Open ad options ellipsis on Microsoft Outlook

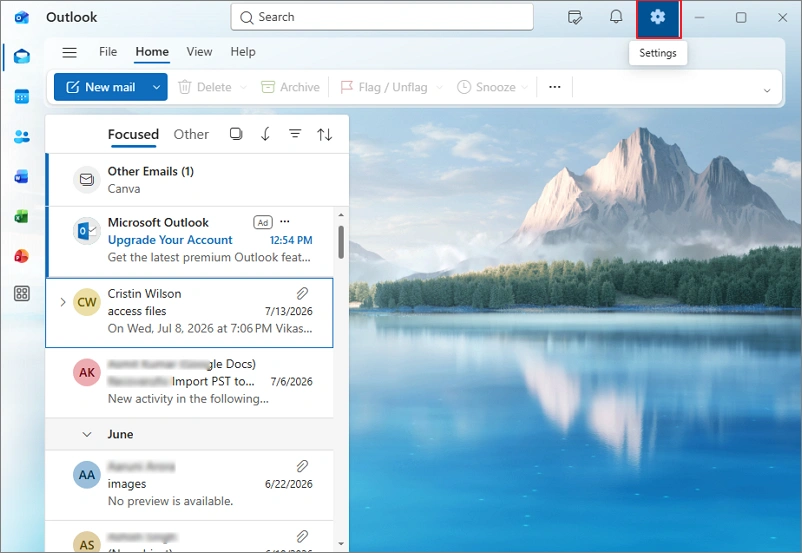[x=285, y=222]
